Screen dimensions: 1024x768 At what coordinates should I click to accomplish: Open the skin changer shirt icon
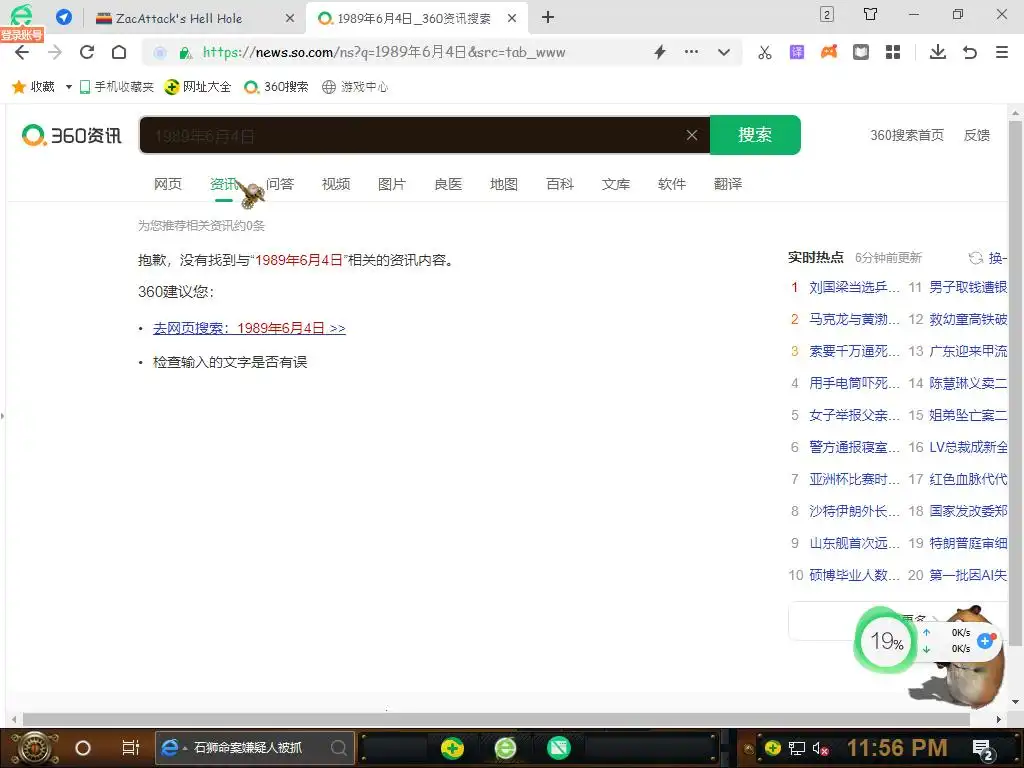871,14
